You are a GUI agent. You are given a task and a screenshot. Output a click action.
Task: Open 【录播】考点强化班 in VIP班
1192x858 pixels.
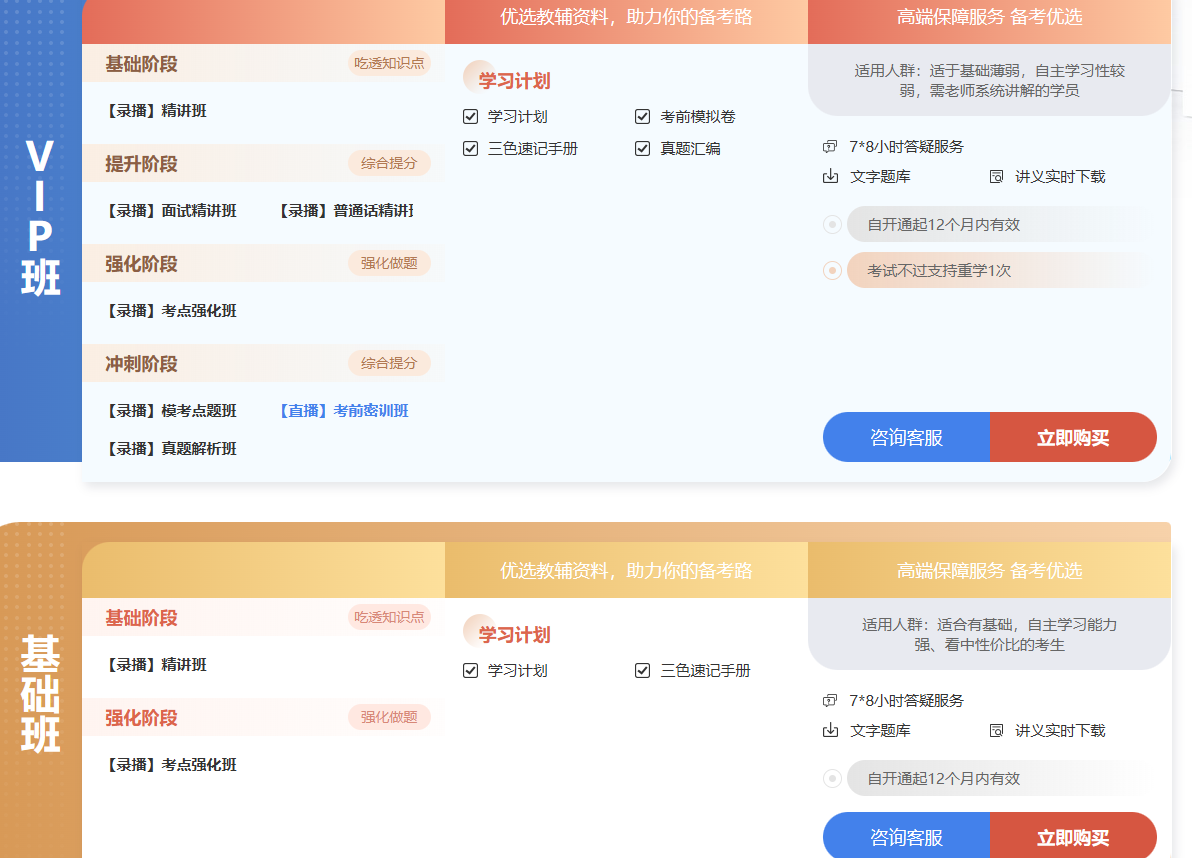point(171,311)
